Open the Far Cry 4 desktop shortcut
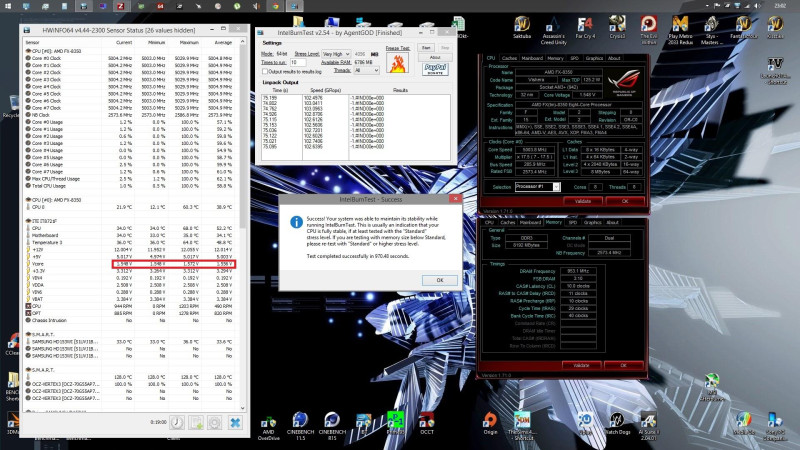 tap(585, 28)
